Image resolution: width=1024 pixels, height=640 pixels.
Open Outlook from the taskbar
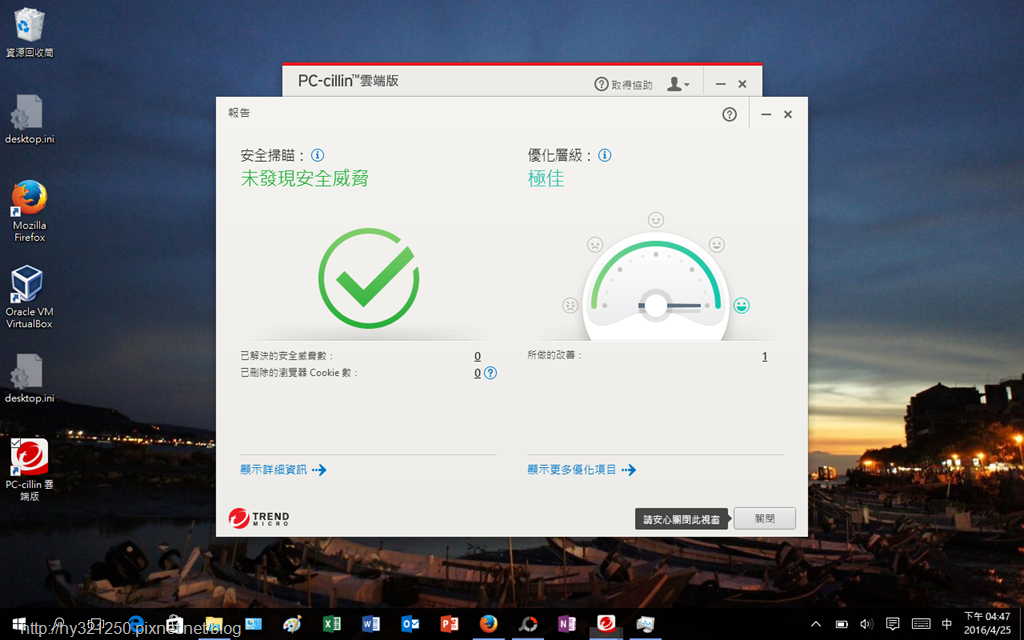(410, 624)
